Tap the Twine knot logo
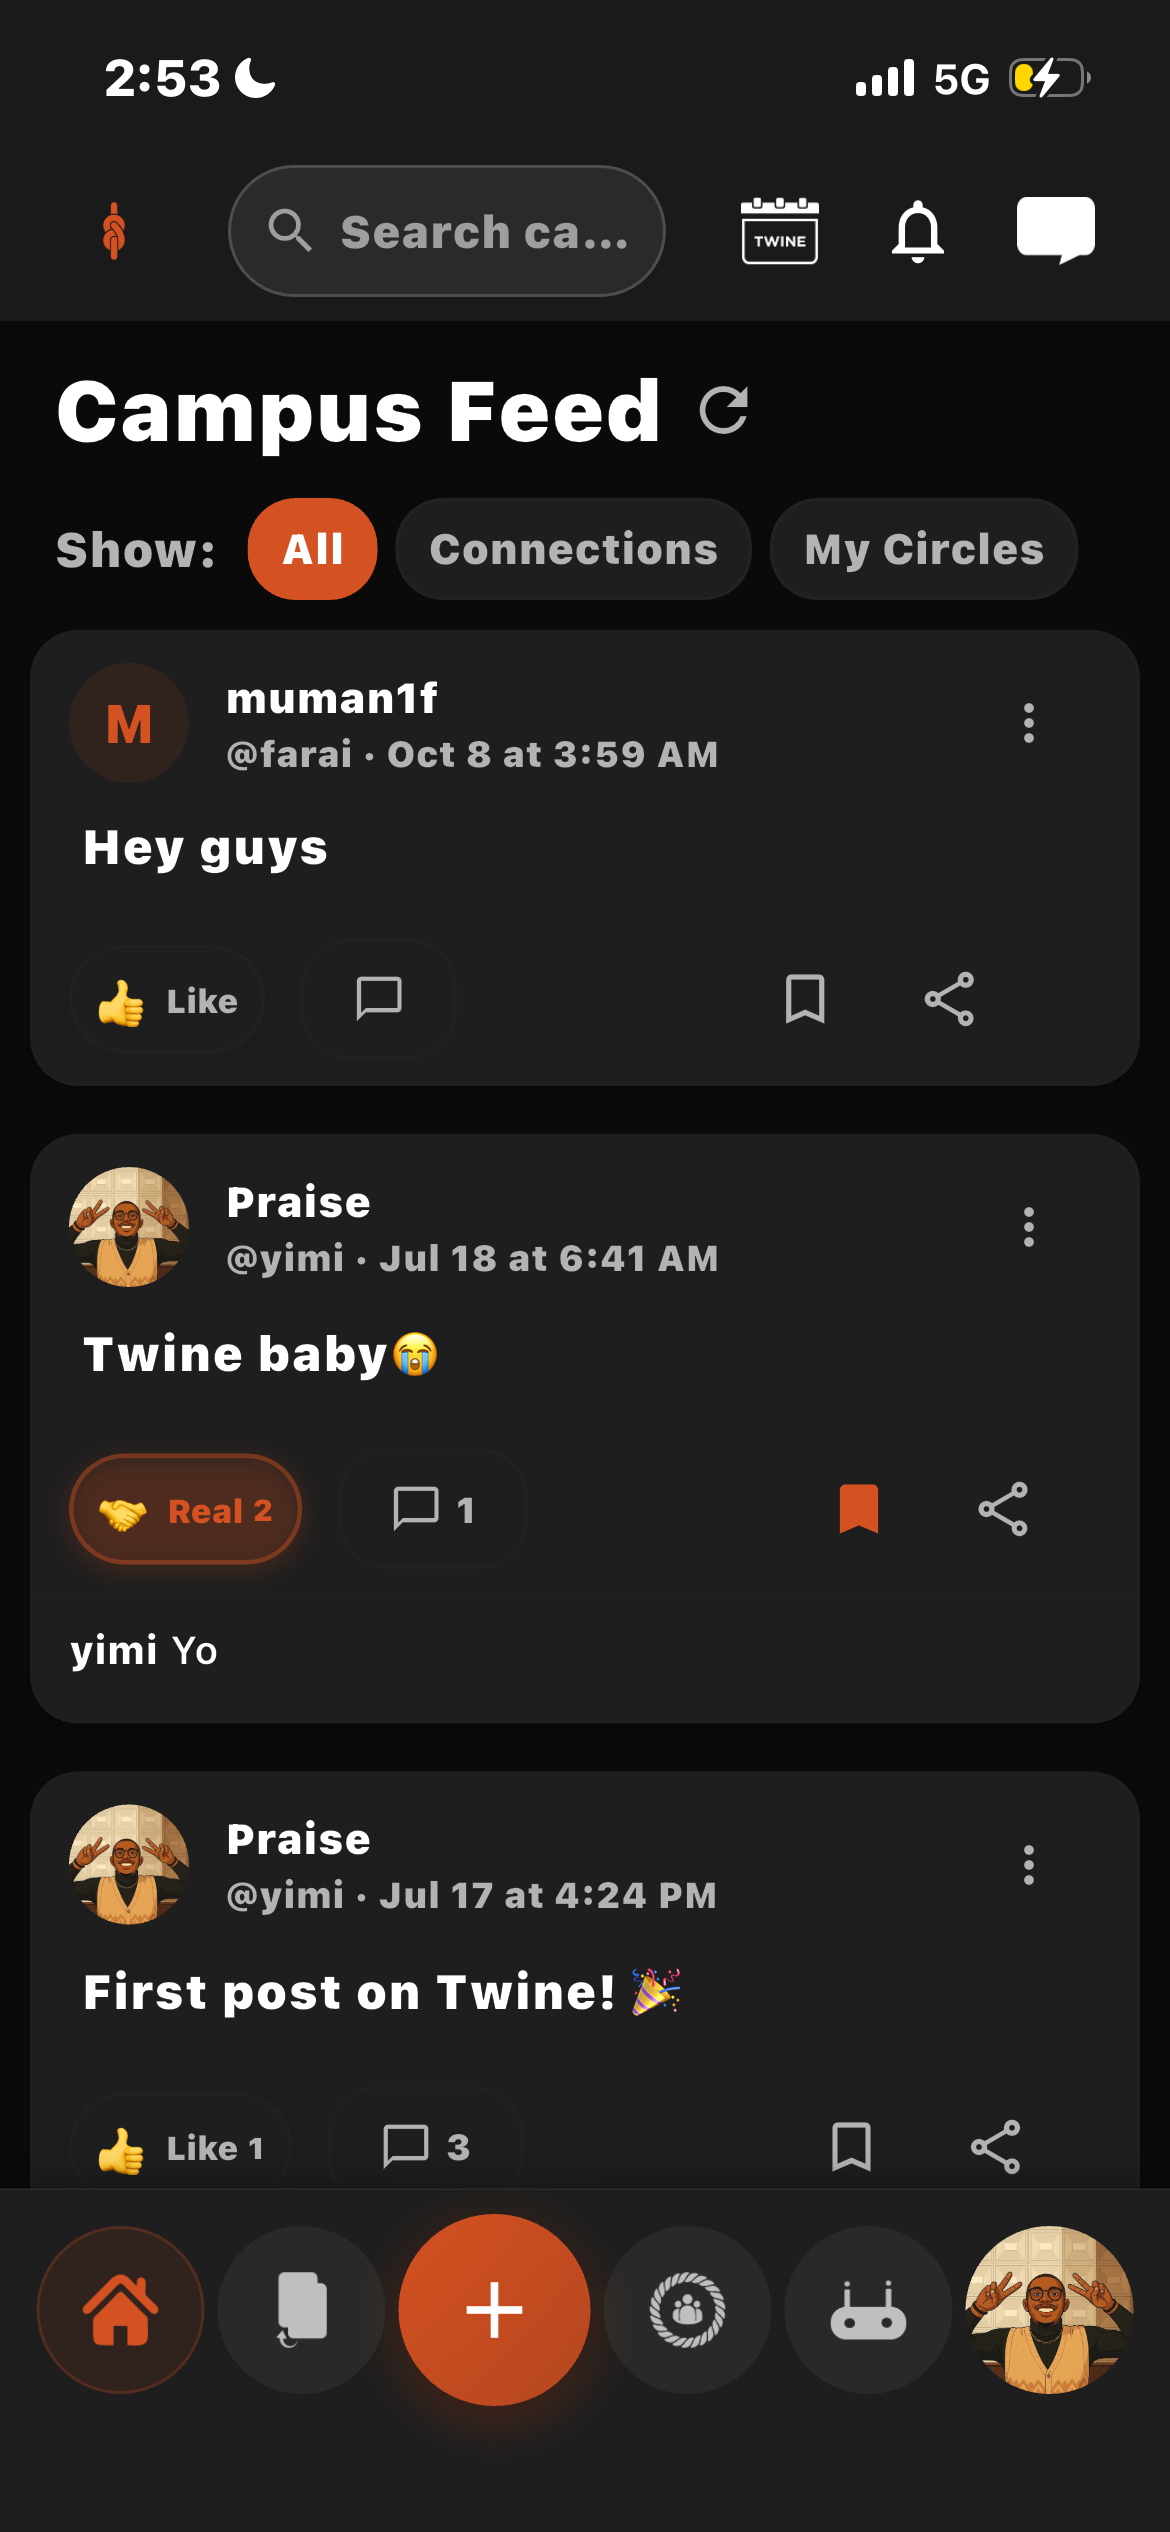 pyautogui.click(x=115, y=231)
